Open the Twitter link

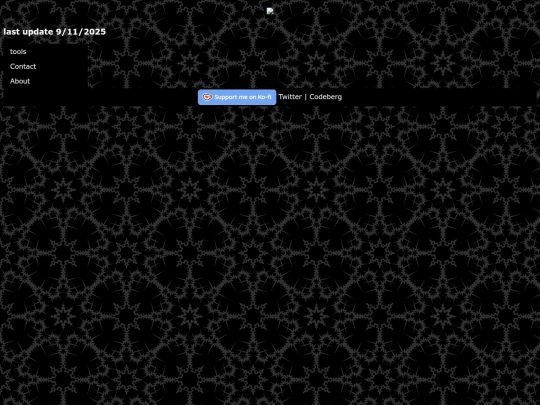coord(290,97)
